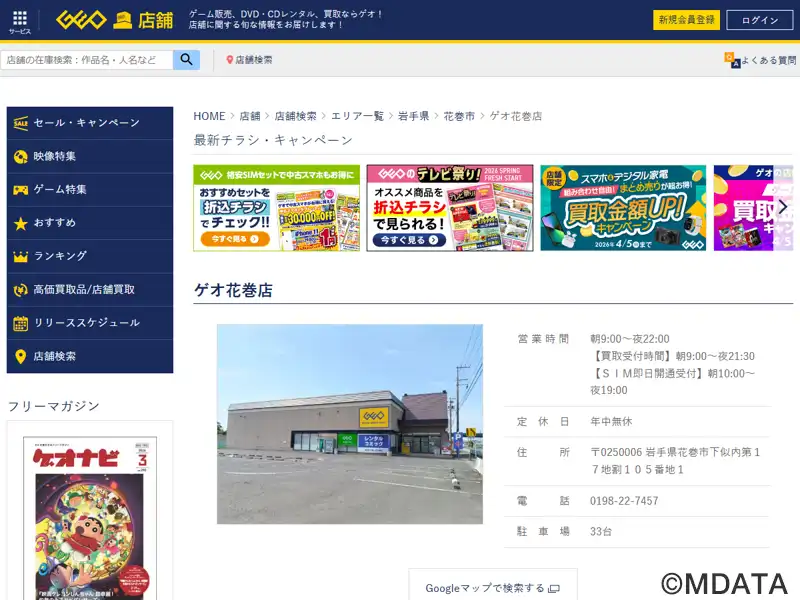Open ランキング sidebar menu
800x600 pixels.
[x=90, y=257]
